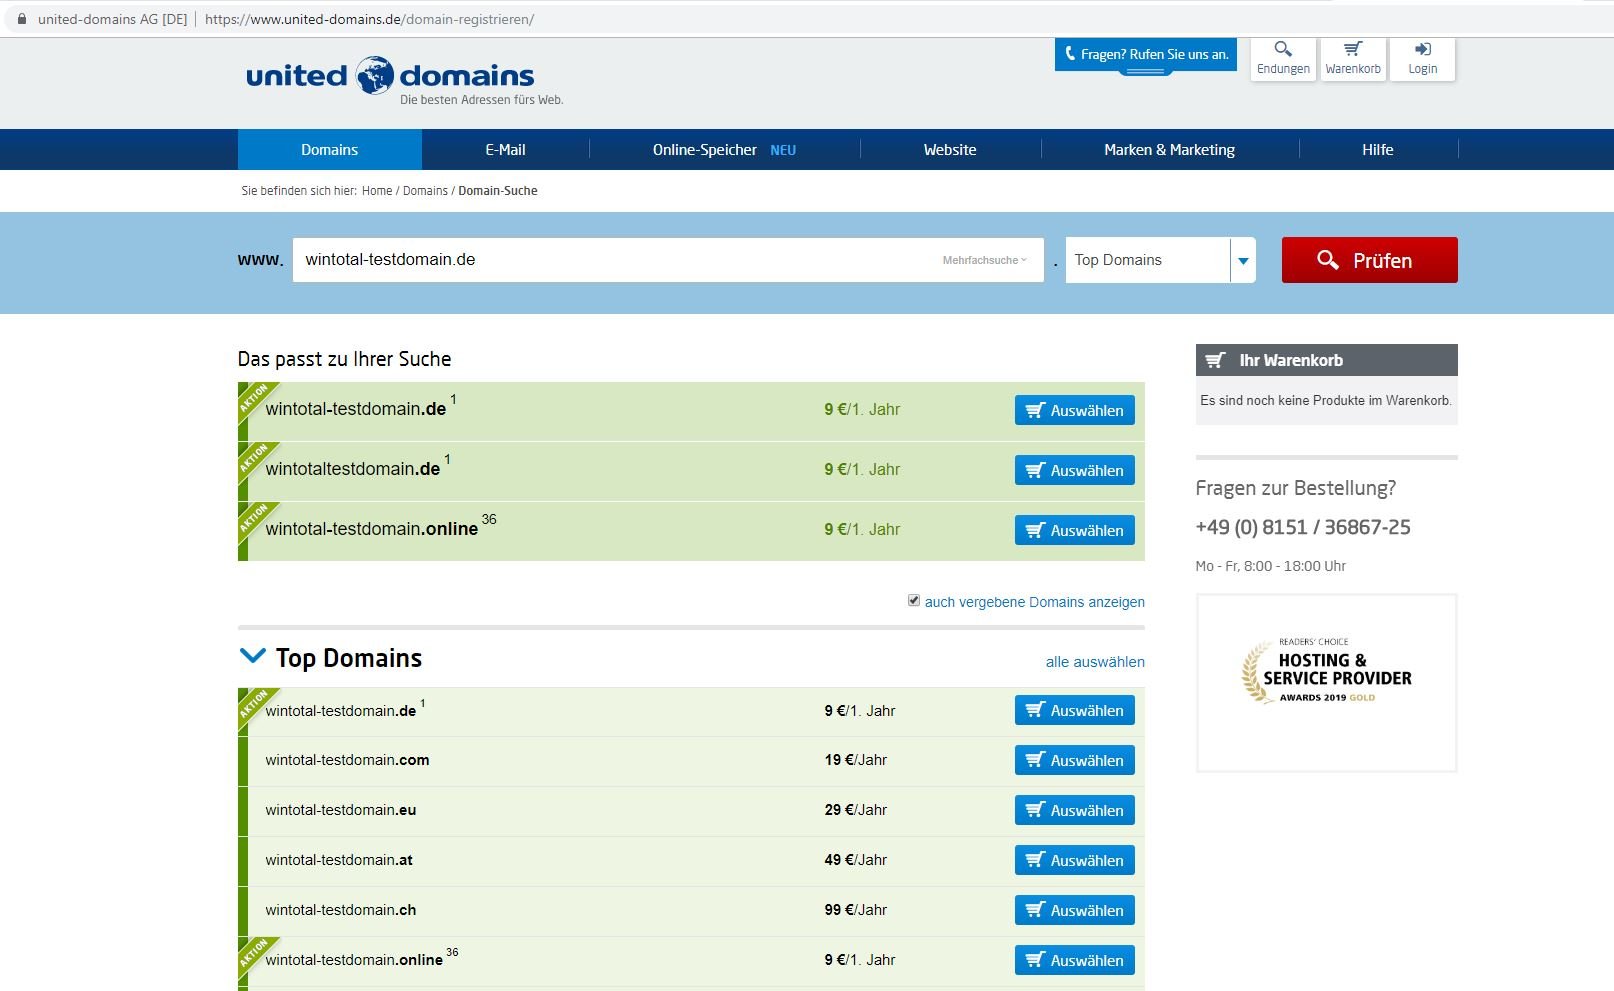The width and height of the screenshot is (1614, 991).
Task: Click the 29 €/Jahr price text
Action: [856, 810]
